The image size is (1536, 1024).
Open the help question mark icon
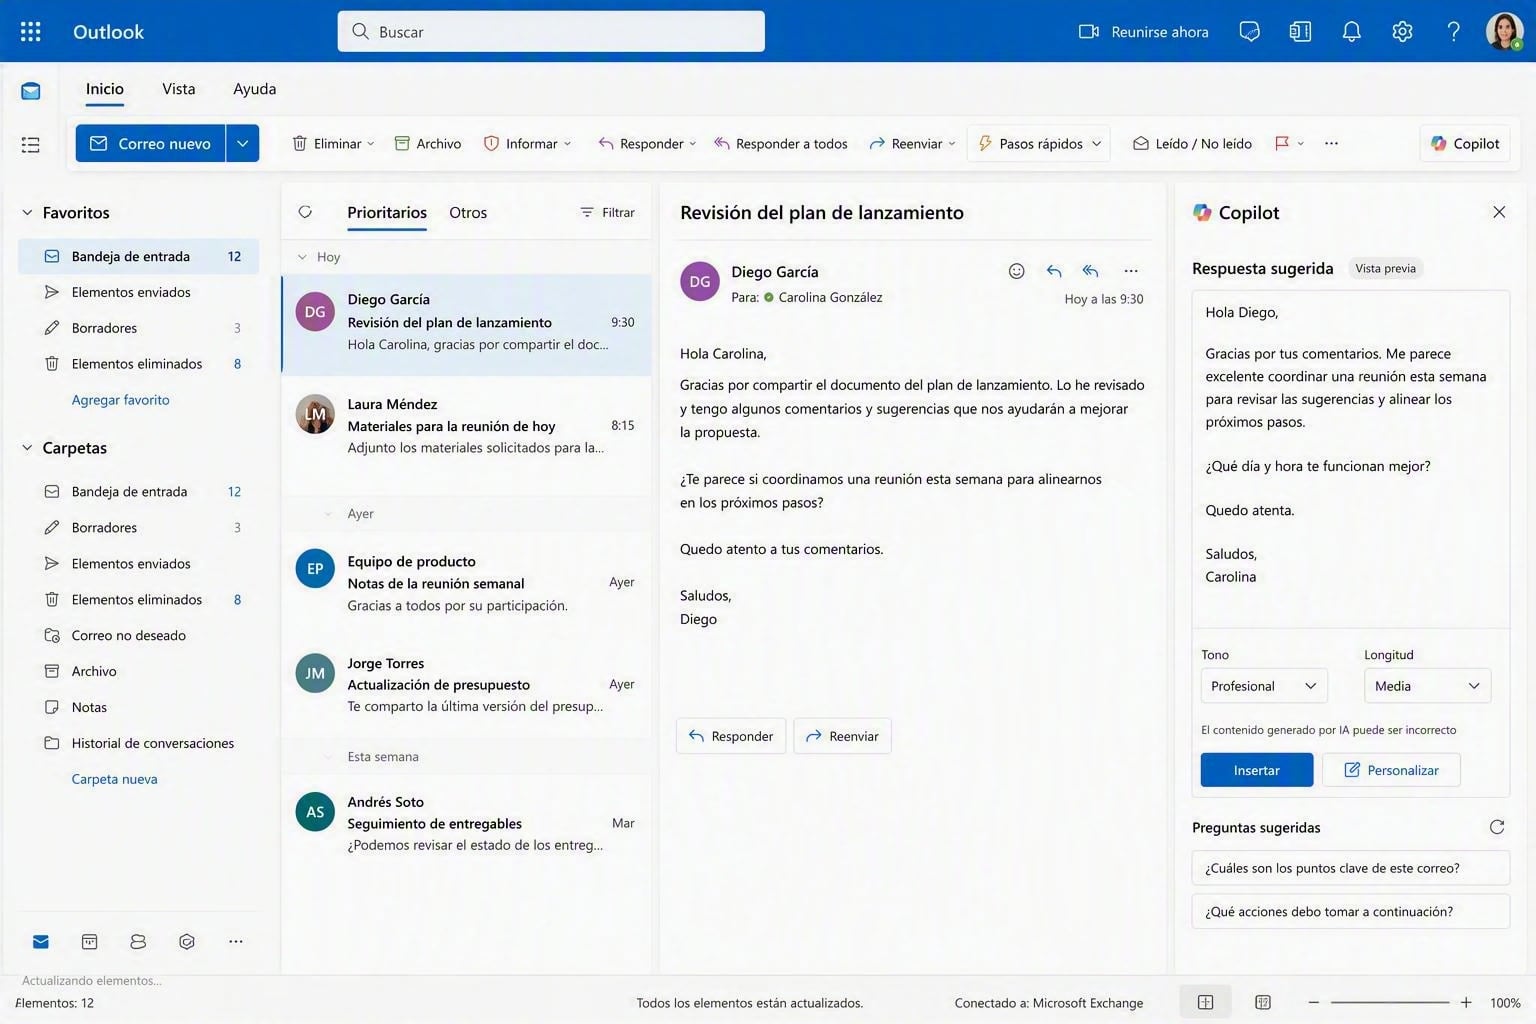[x=1453, y=32]
